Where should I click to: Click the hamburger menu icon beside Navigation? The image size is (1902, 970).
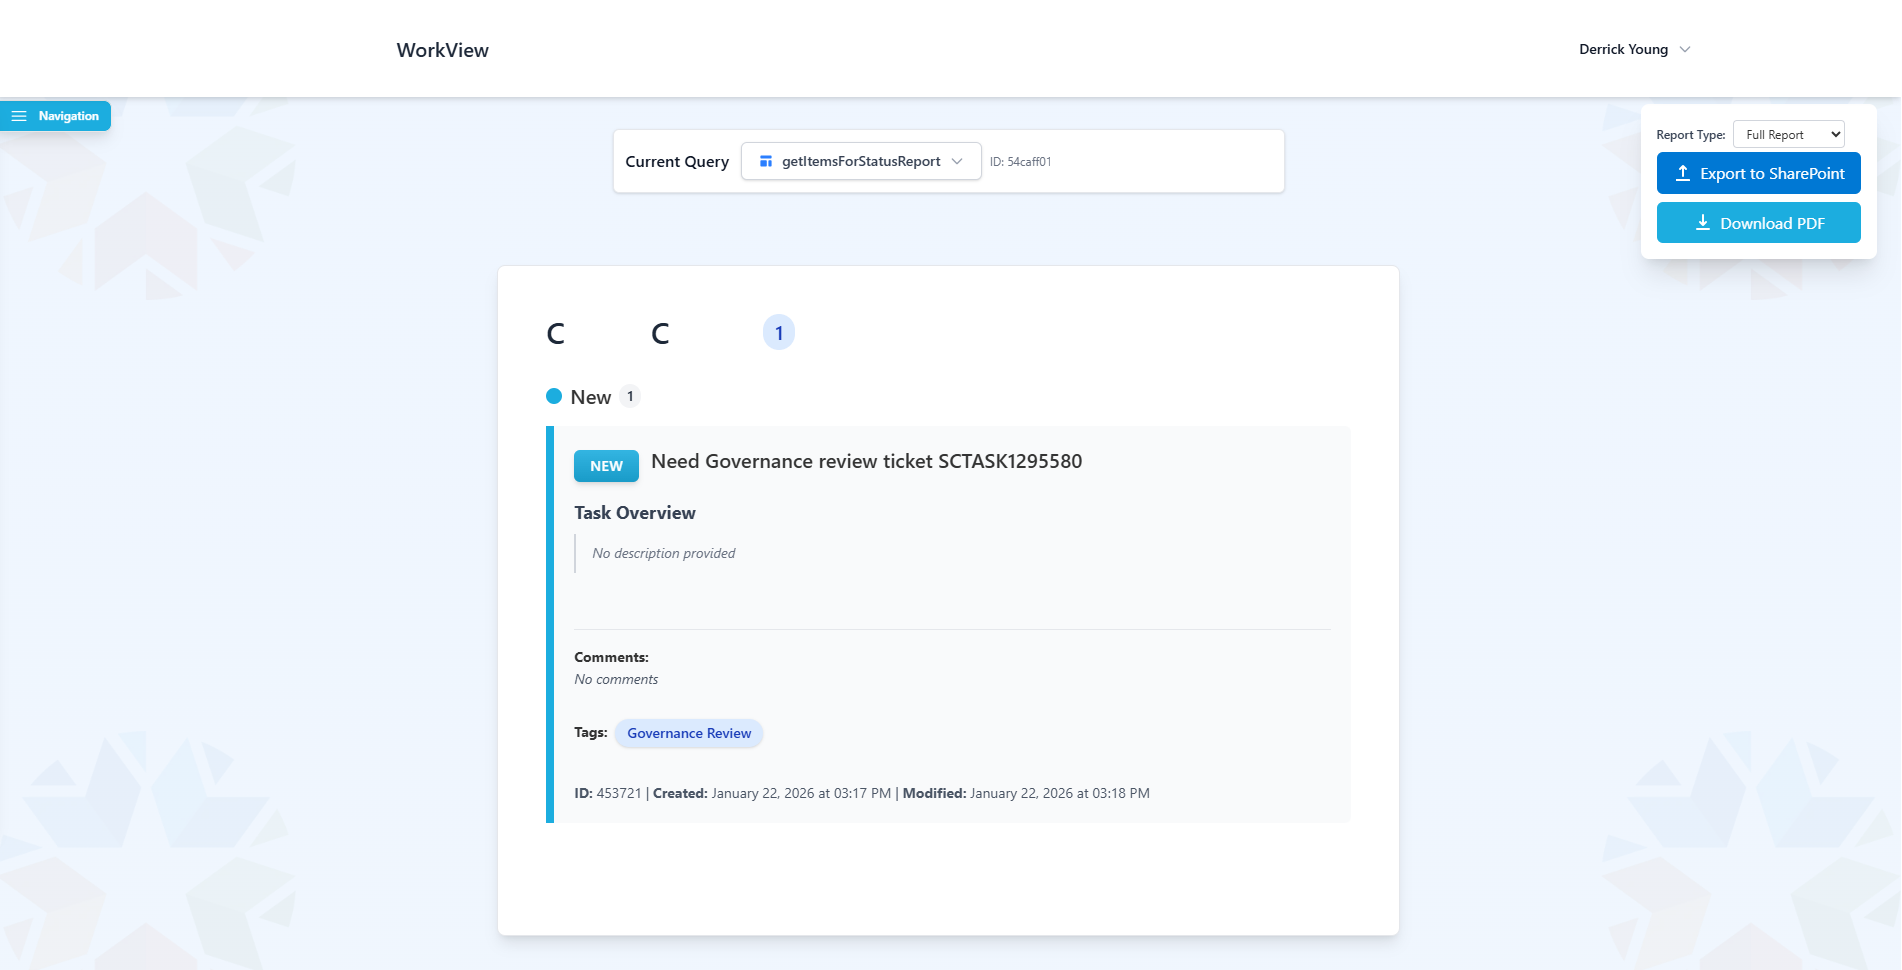click(x=19, y=116)
